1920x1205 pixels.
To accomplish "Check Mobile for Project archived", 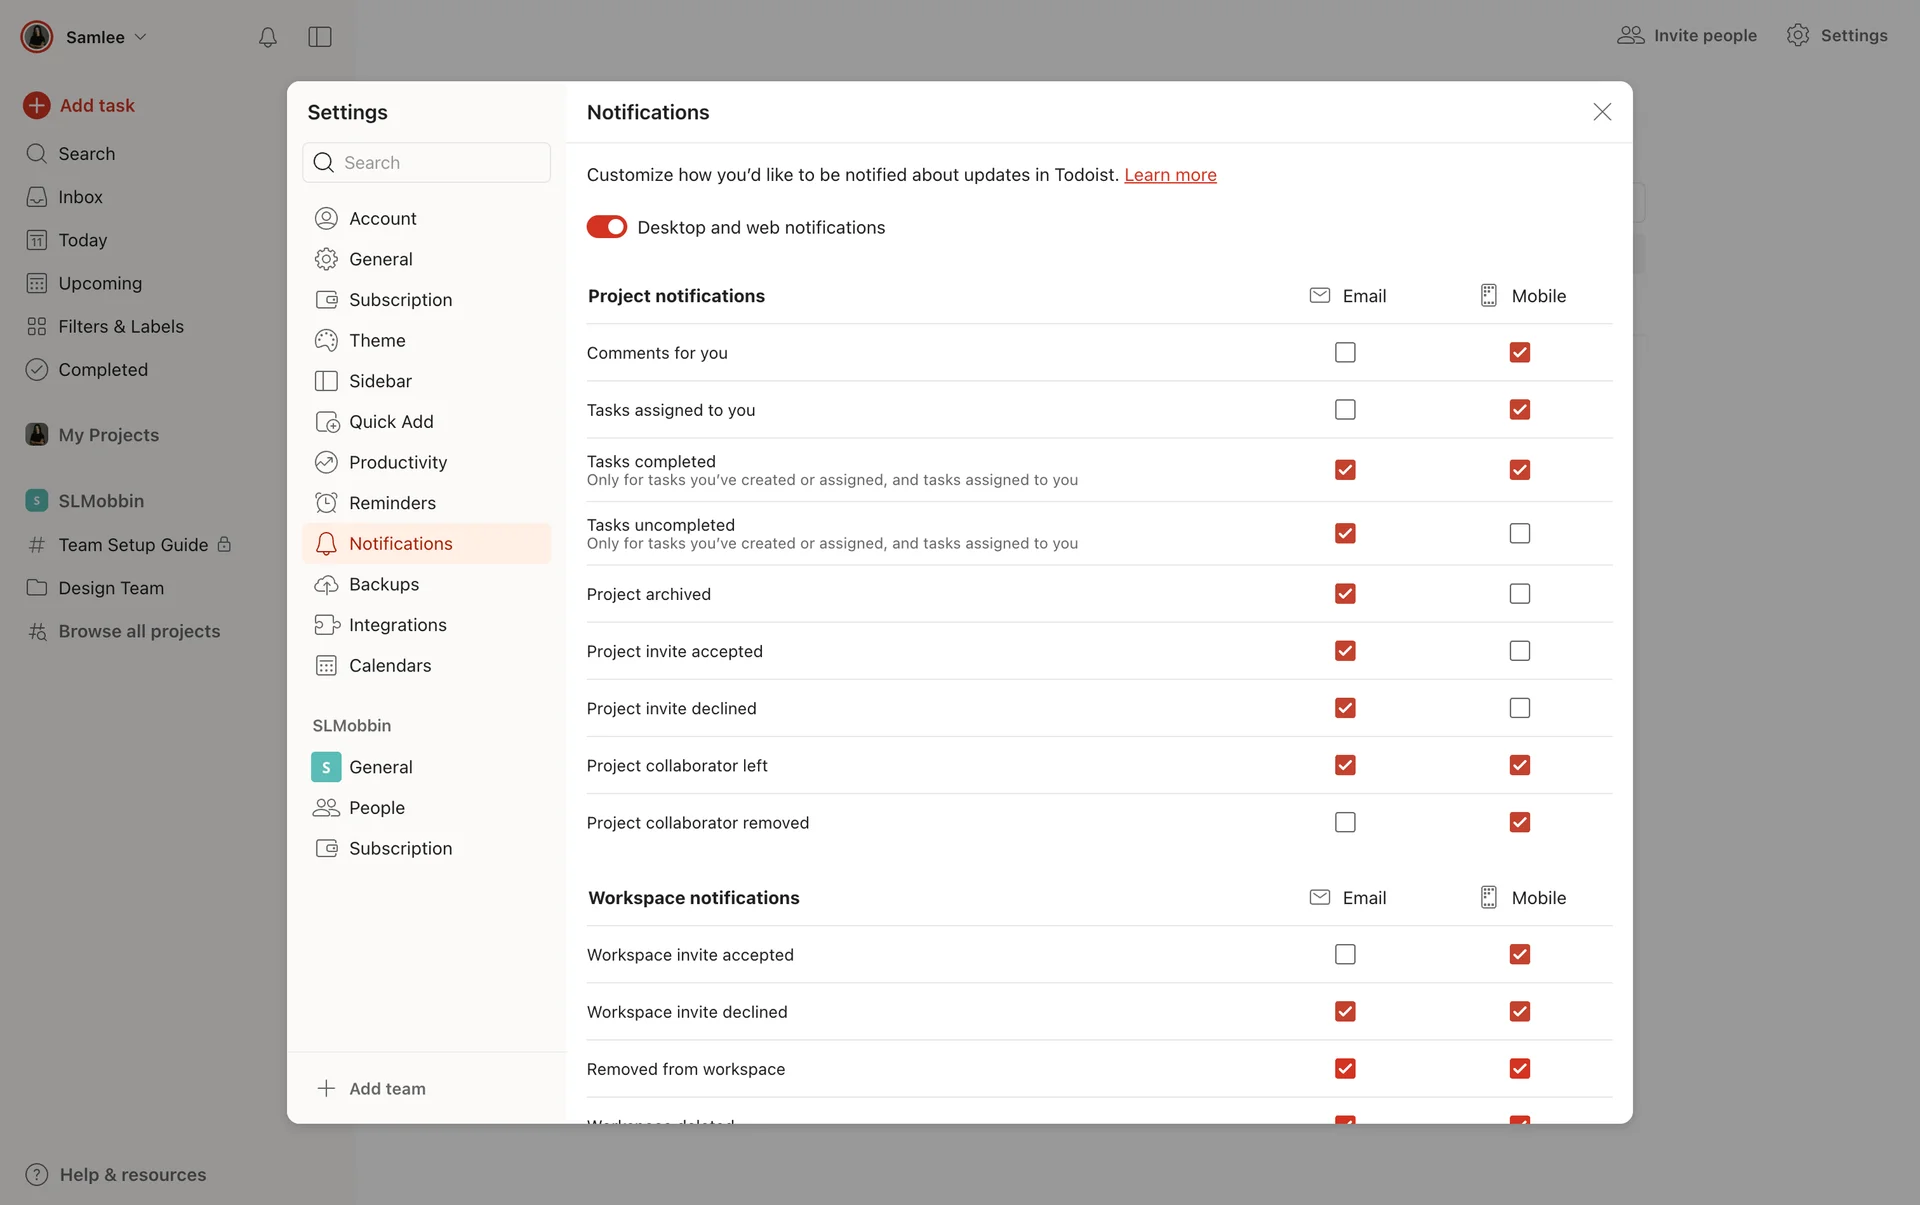I will click(x=1519, y=594).
